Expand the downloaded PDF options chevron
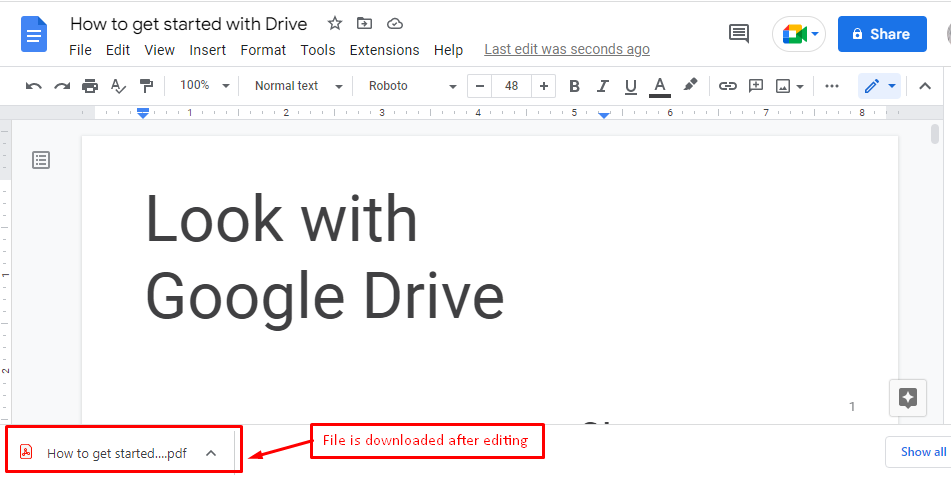The width and height of the screenshot is (951, 477). 211,453
